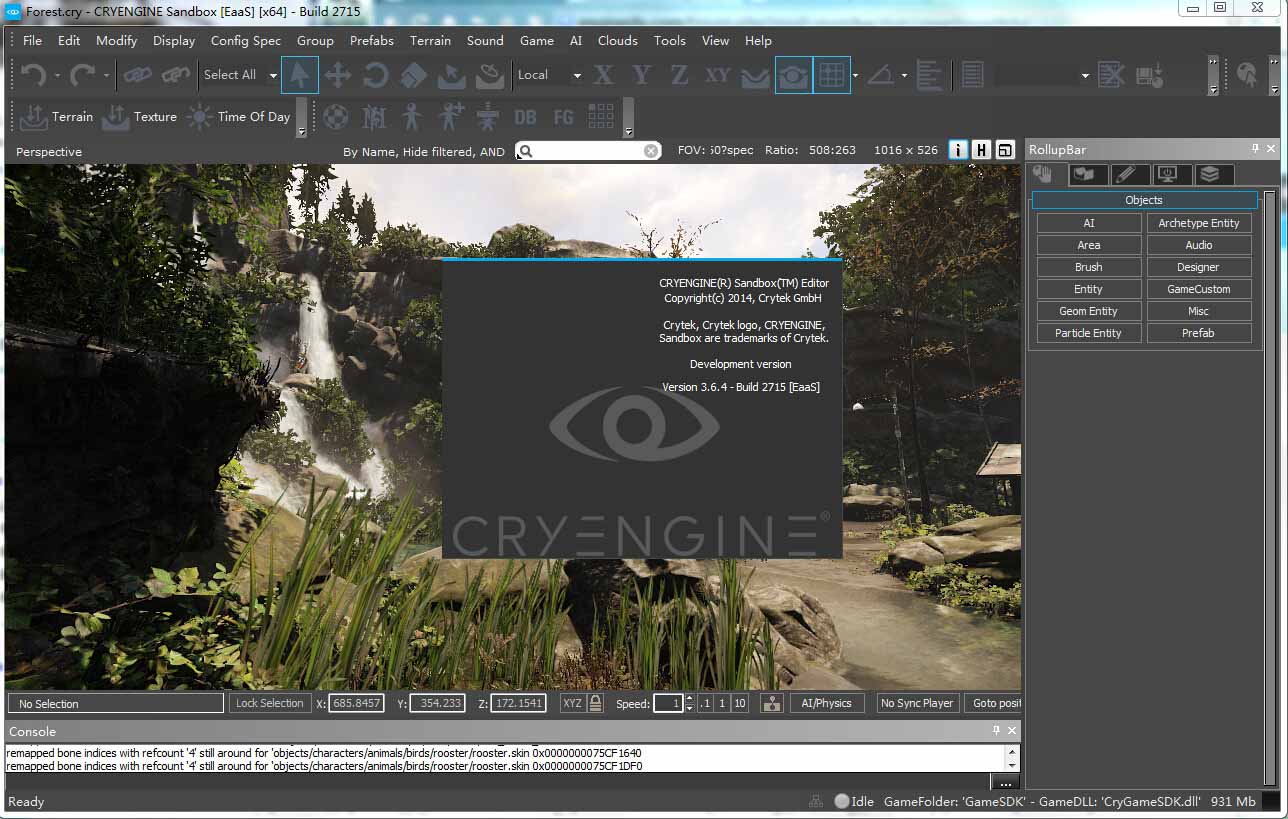Lock movement to the X axis
This screenshot has width=1288, height=819.
click(603, 75)
